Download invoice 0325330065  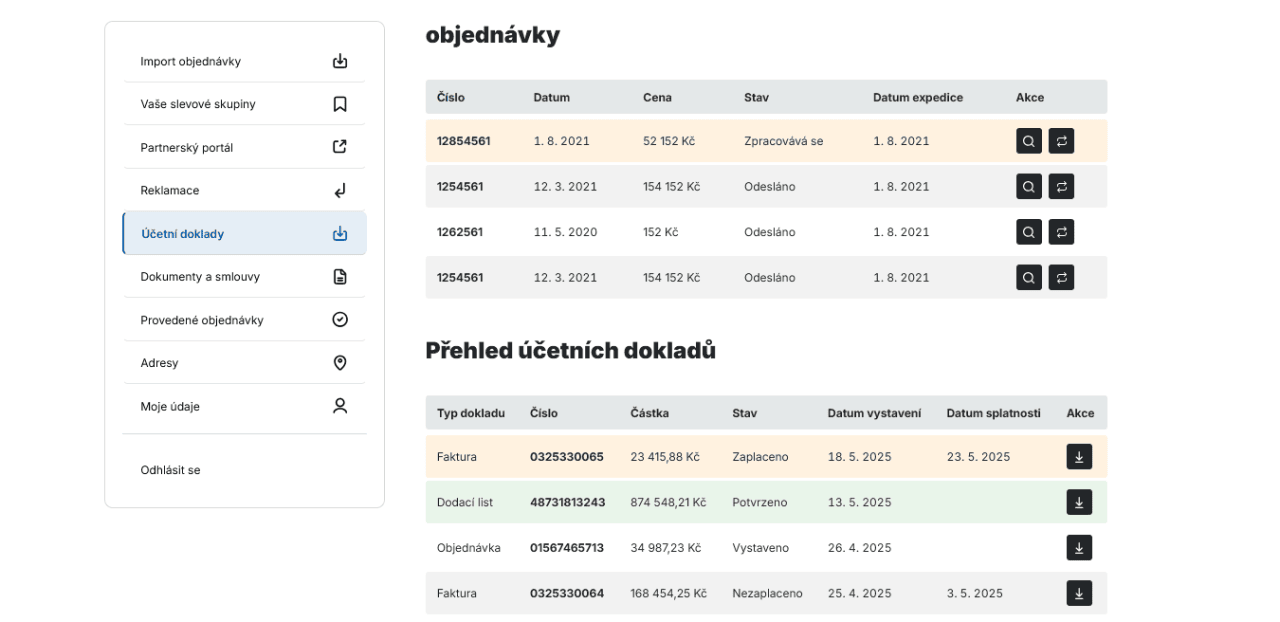coord(1079,457)
